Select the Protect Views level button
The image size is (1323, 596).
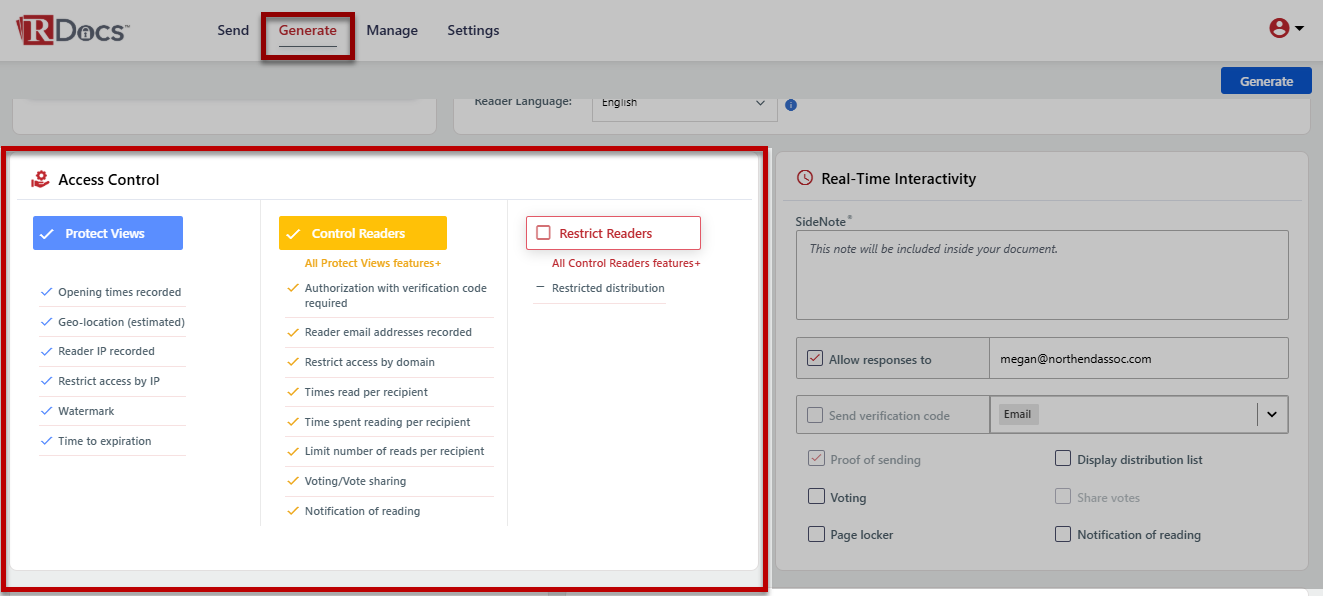(108, 233)
